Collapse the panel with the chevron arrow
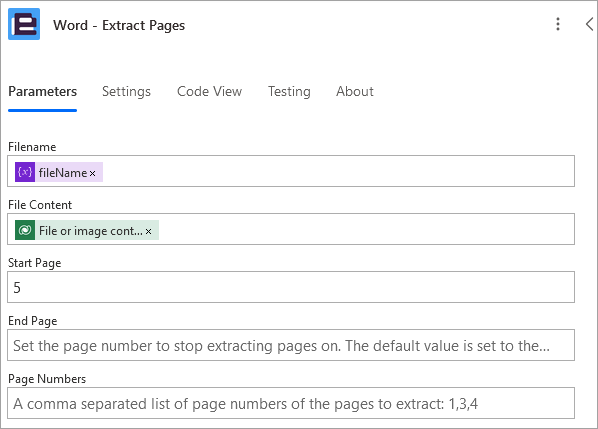The height and width of the screenshot is (429, 598). (x=589, y=24)
